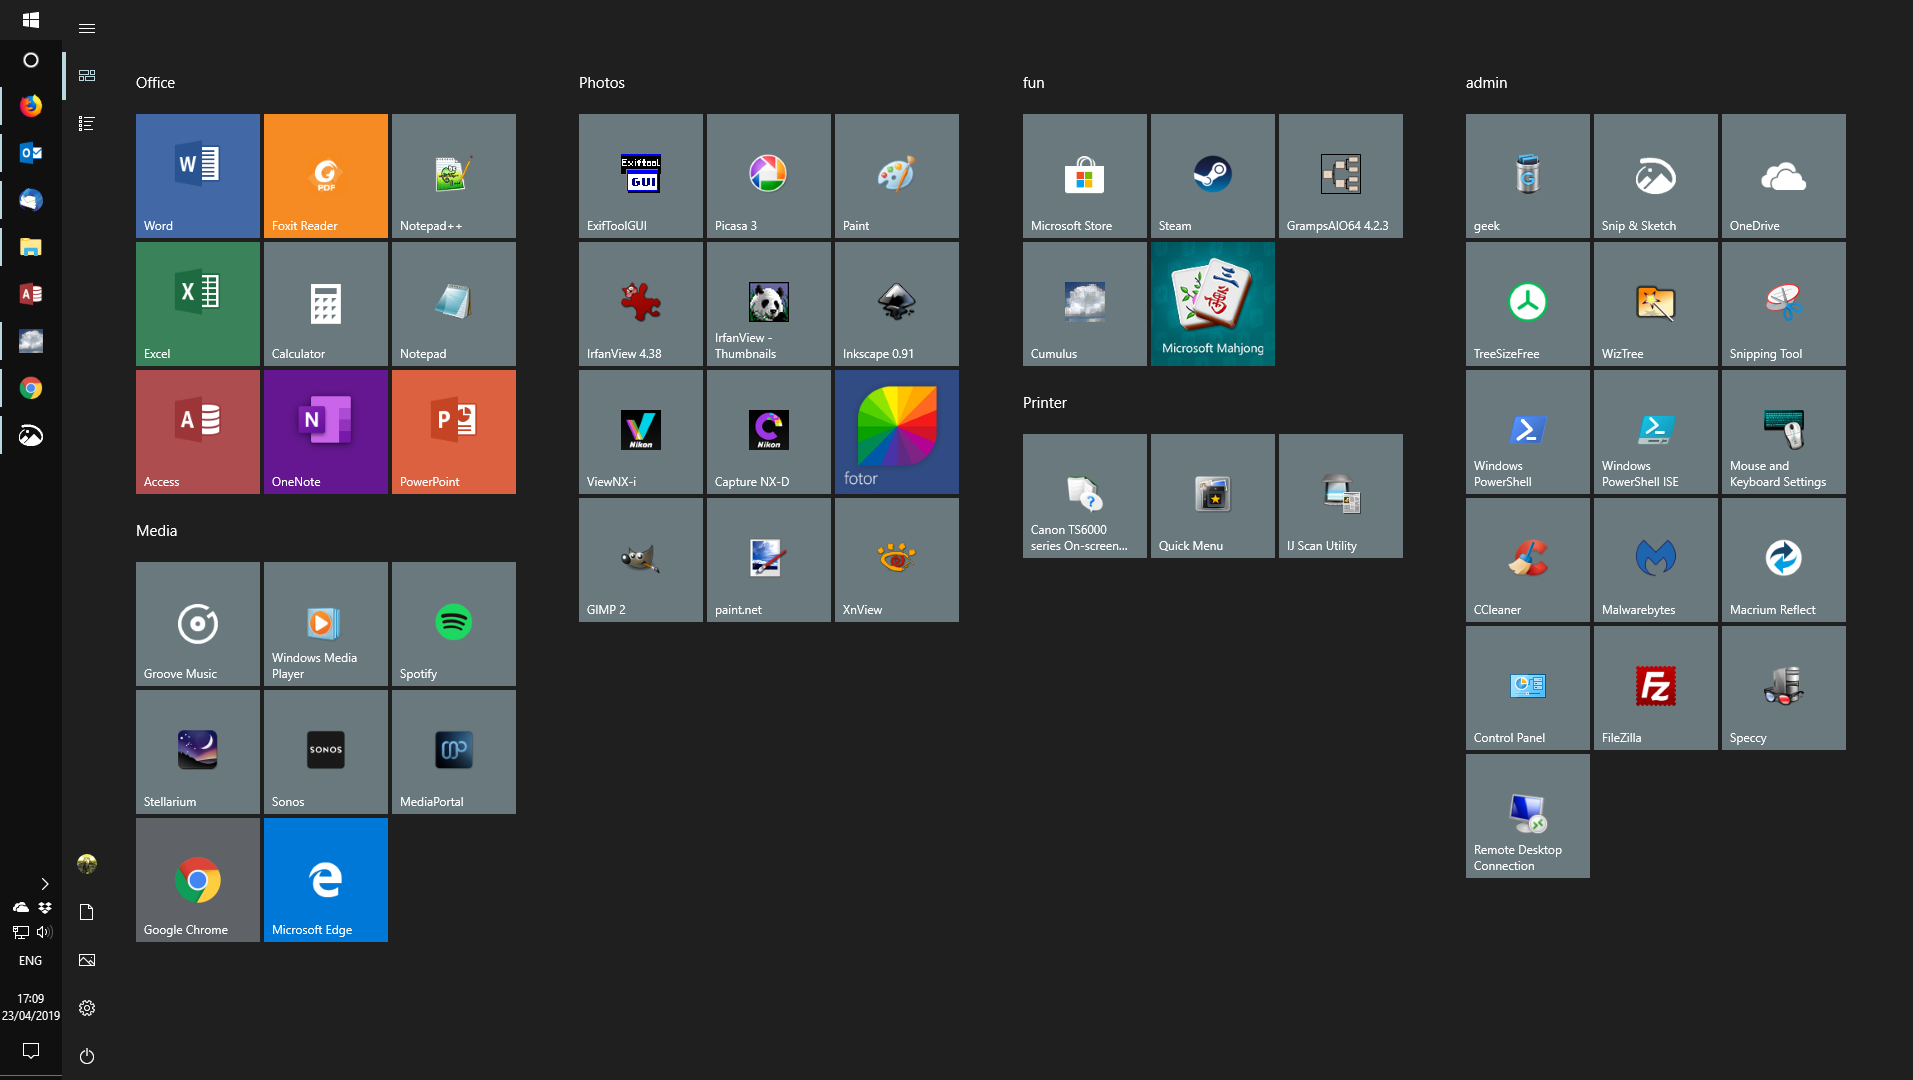Launch Windows Media Player tile
Screen dimensions: 1913x1080
[x=326, y=624]
